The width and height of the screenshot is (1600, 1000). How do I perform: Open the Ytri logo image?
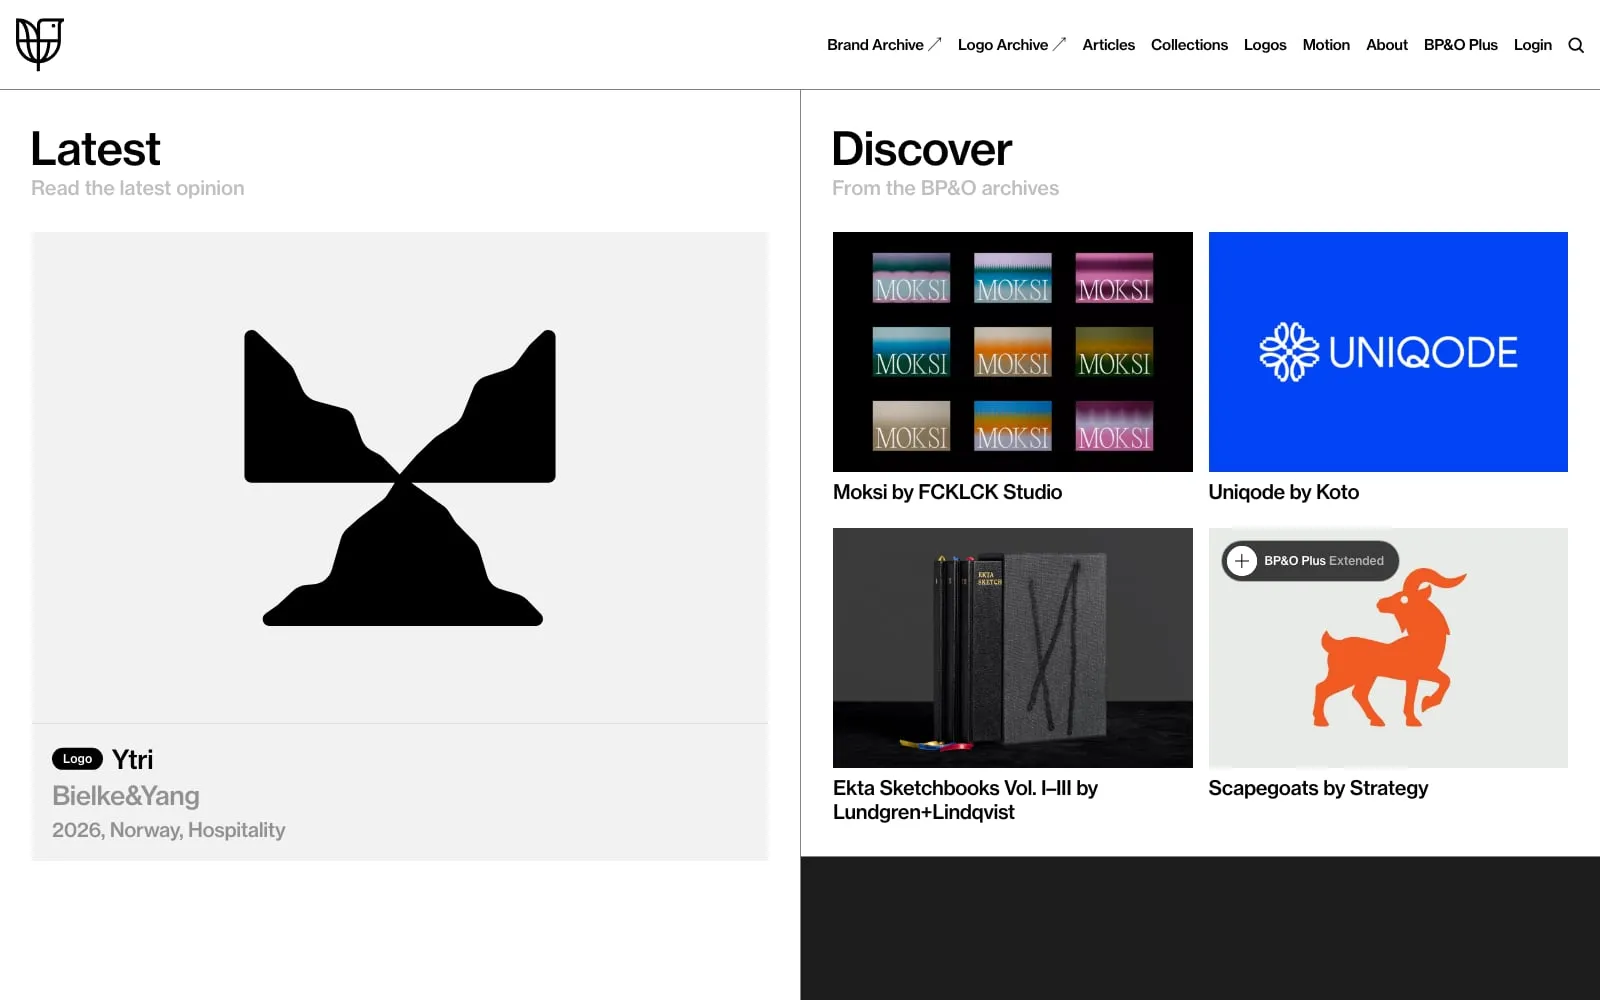pyautogui.click(x=400, y=478)
